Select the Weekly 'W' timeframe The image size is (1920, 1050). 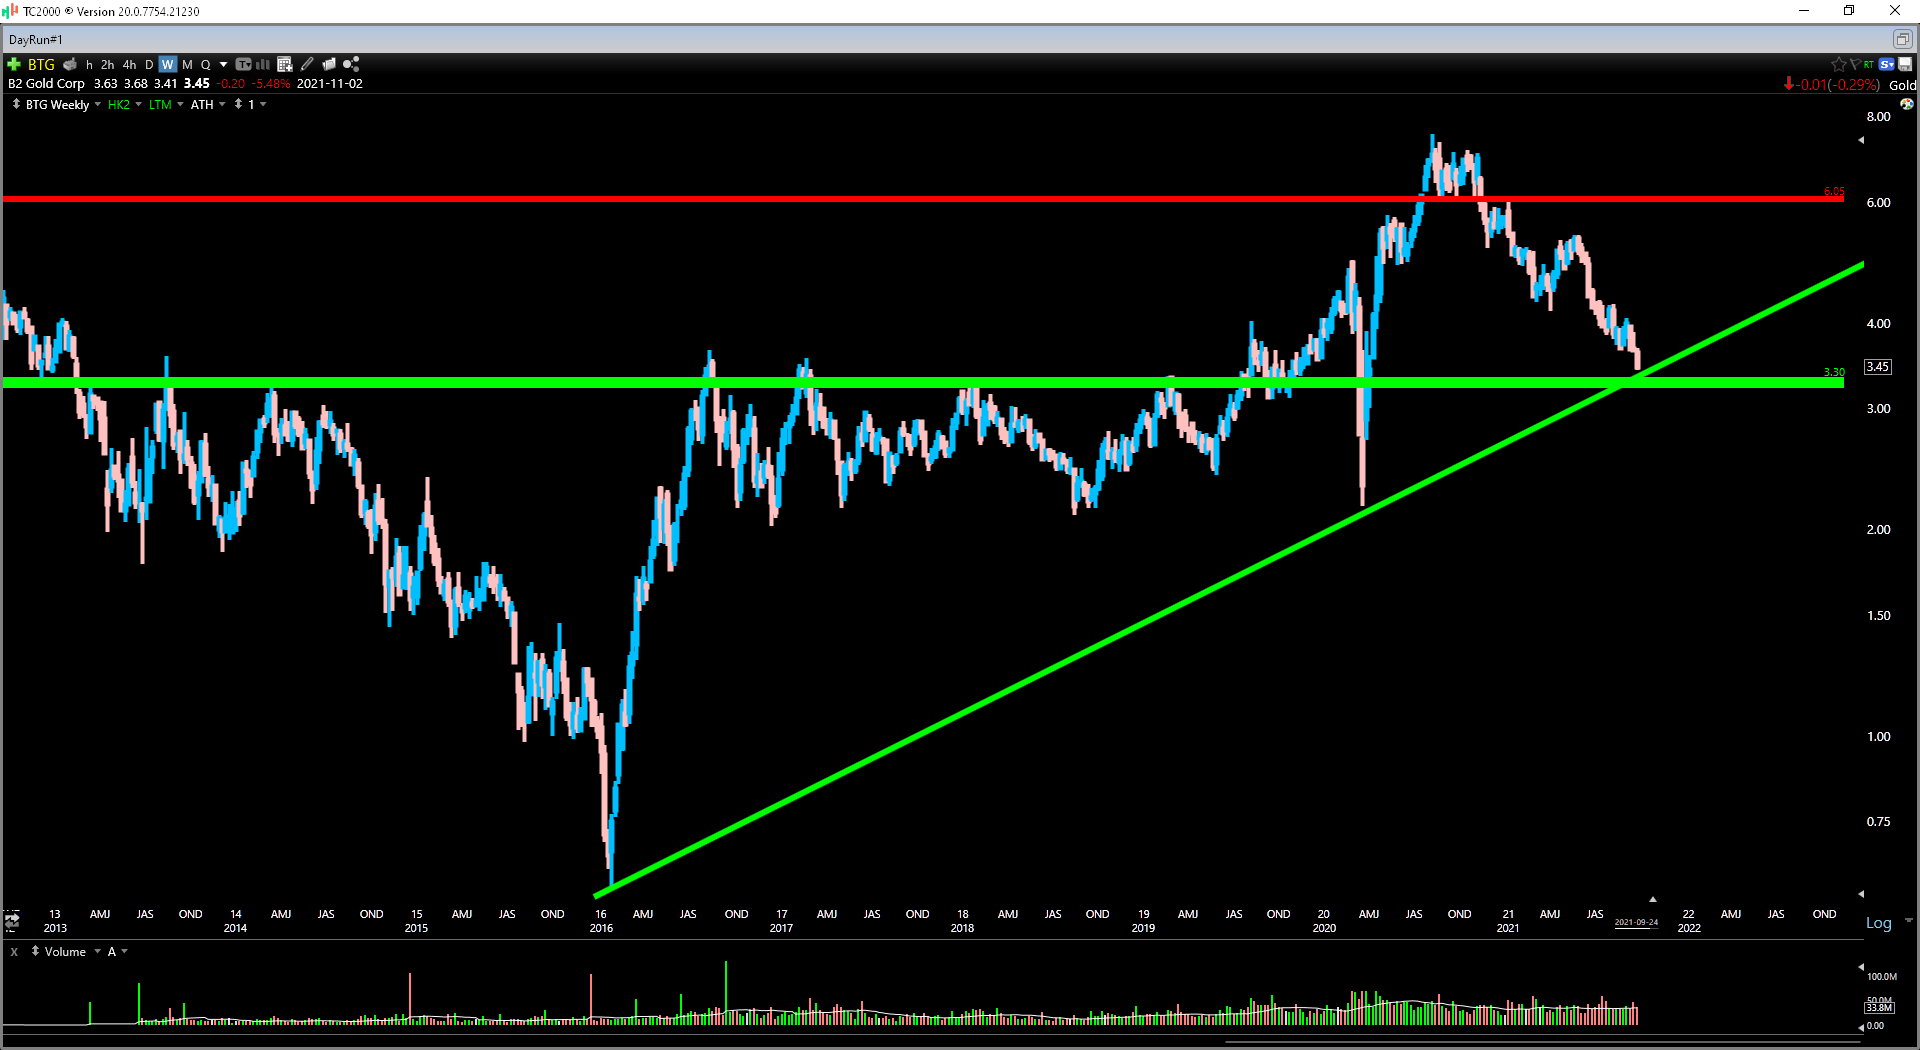[x=167, y=64]
